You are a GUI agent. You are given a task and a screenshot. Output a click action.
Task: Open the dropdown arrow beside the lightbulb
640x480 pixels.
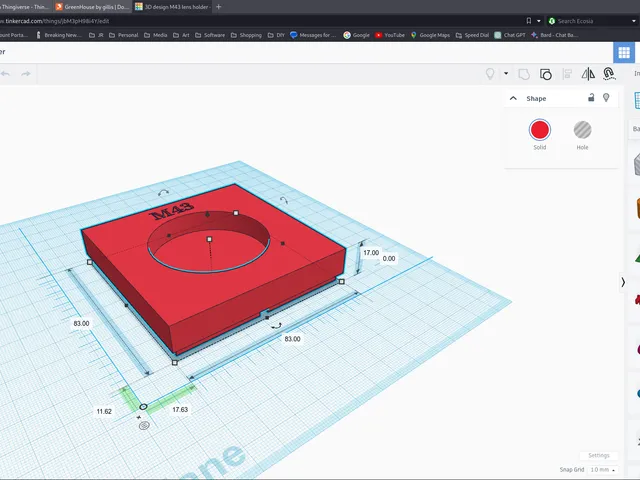point(506,73)
